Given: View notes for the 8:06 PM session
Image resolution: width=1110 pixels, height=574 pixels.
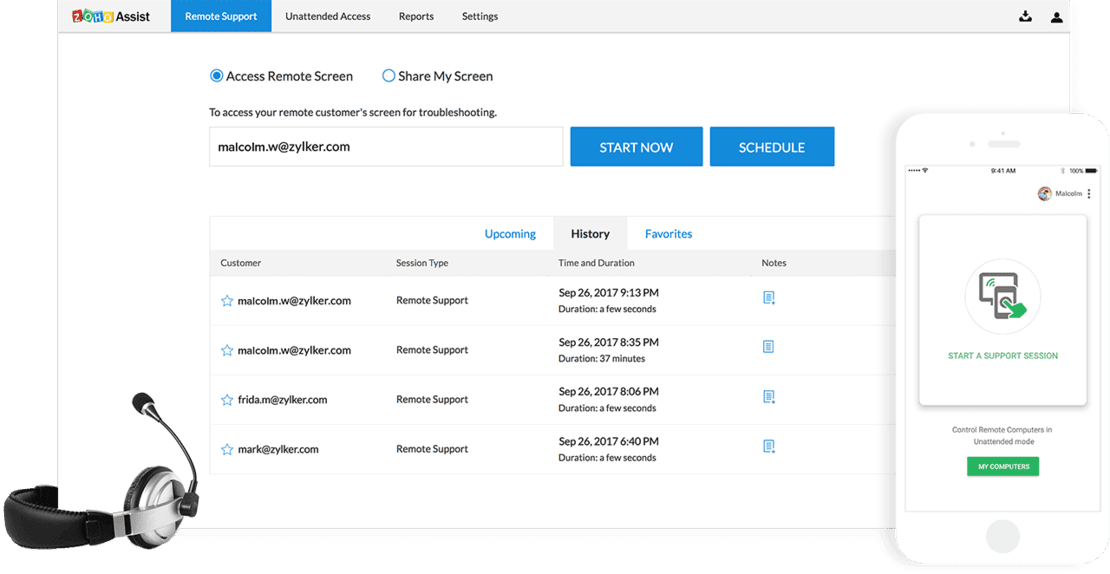Looking at the screenshot, I should [x=769, y=397].
